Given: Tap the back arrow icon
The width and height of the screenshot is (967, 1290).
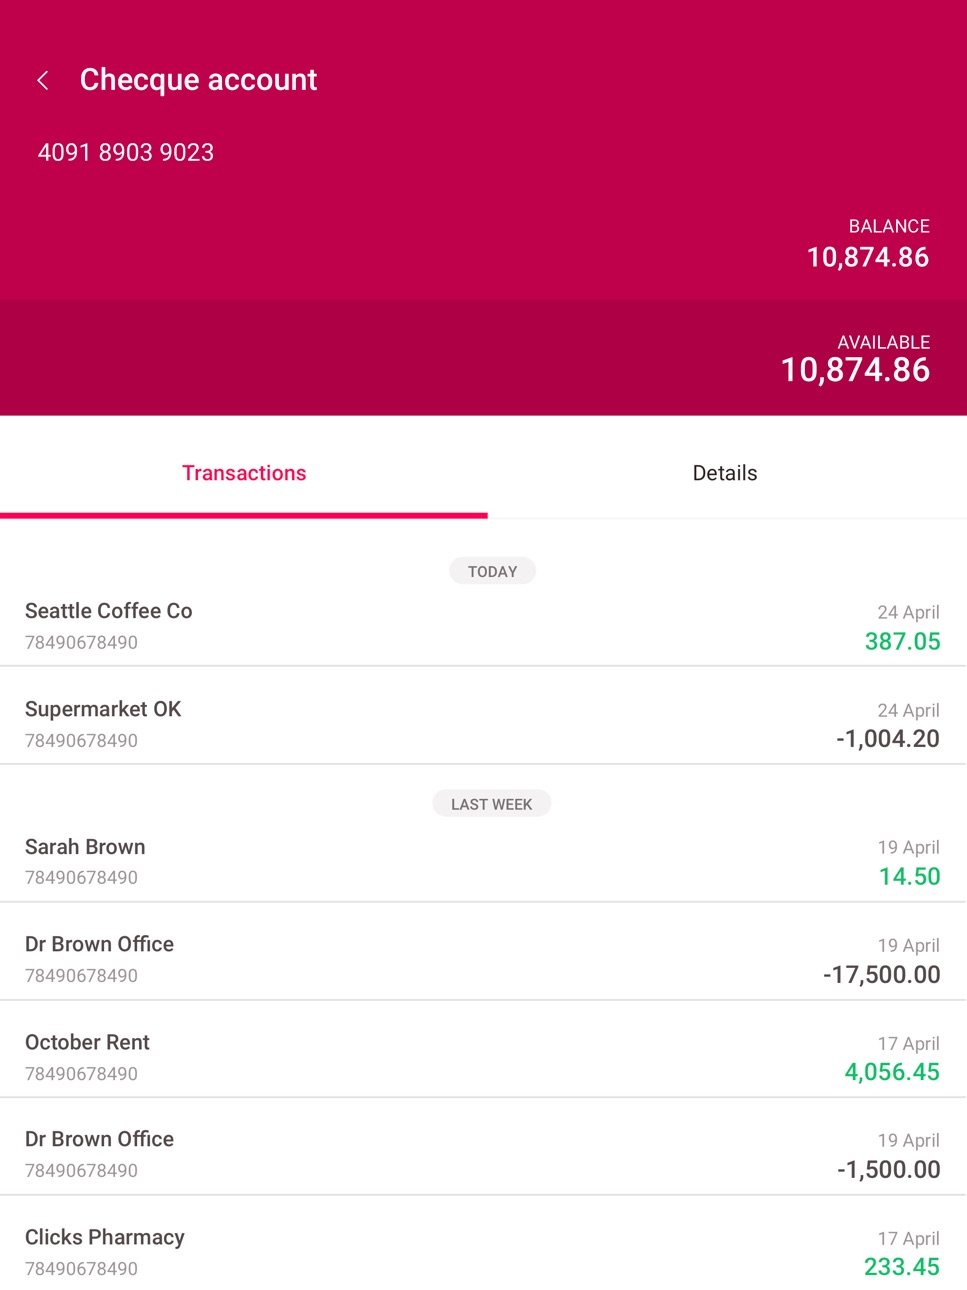Looking at the screenshot, I should point(43,80).
